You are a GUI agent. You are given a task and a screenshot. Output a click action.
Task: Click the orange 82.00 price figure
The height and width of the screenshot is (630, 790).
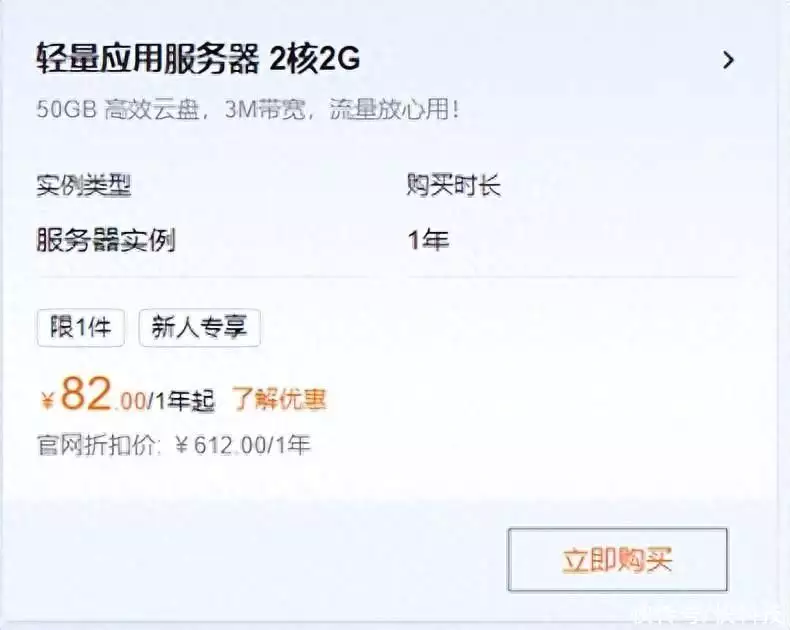[x=103, y=395]
